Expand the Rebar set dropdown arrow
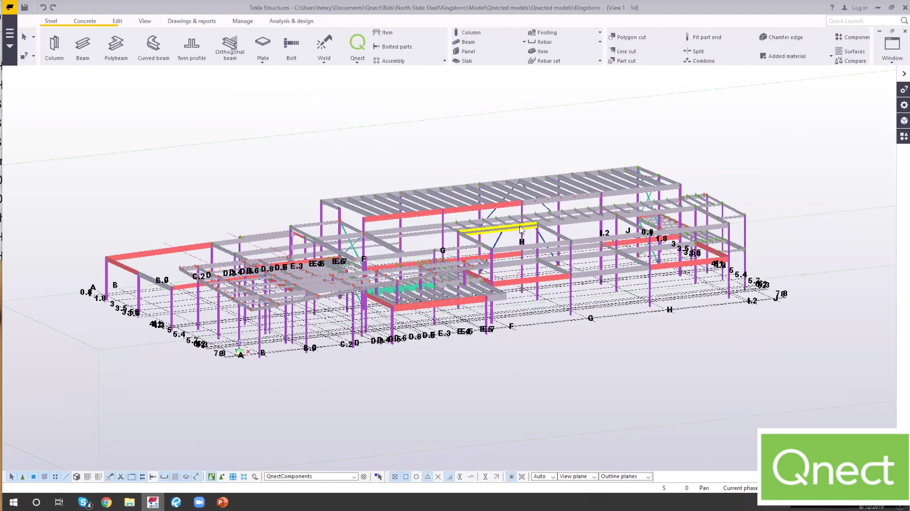This screenshot has height=511, width=910. tap(600, 60)
